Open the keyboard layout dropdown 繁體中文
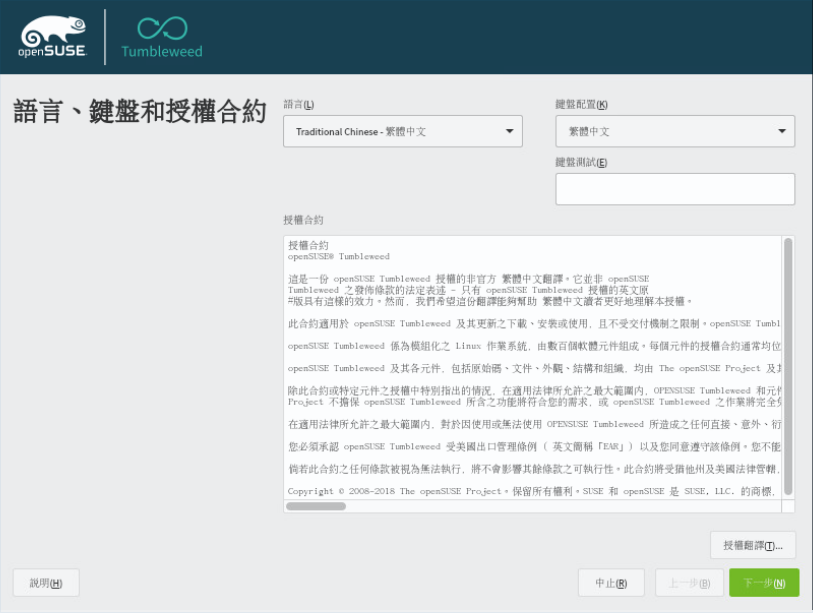This screenshot has width=813, height=613. (675, 131)
